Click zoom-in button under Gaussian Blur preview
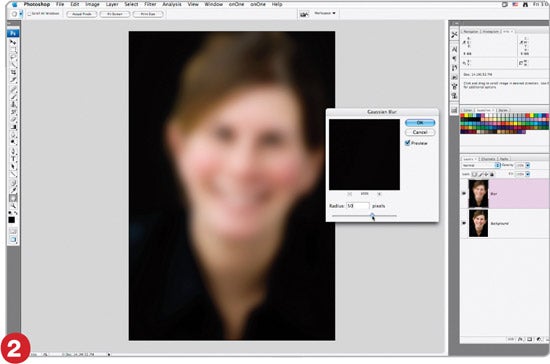This screenshot has width=550, height=364. (x=379, y=194)
